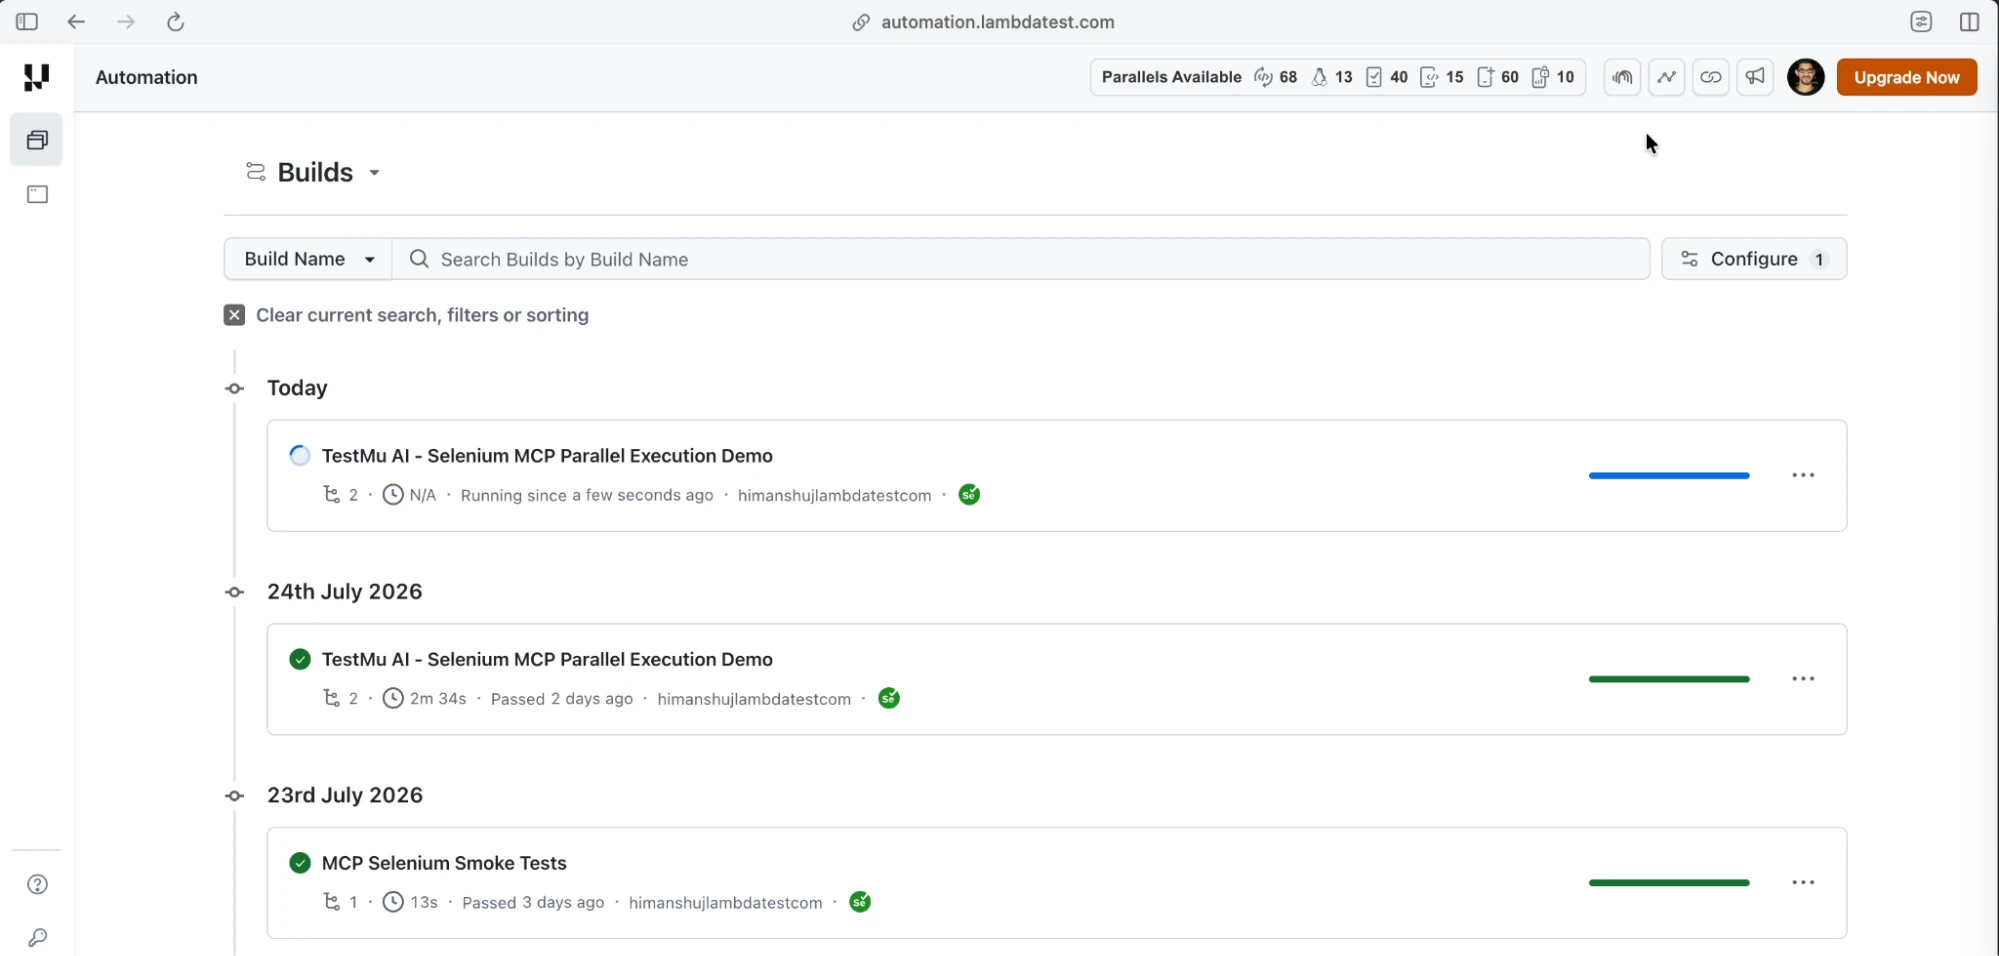Image resolution: width=1999 pixels, height=956 pixels.
Task: Collapse the 23rd July 2026 timeline group
Action: 235,796
